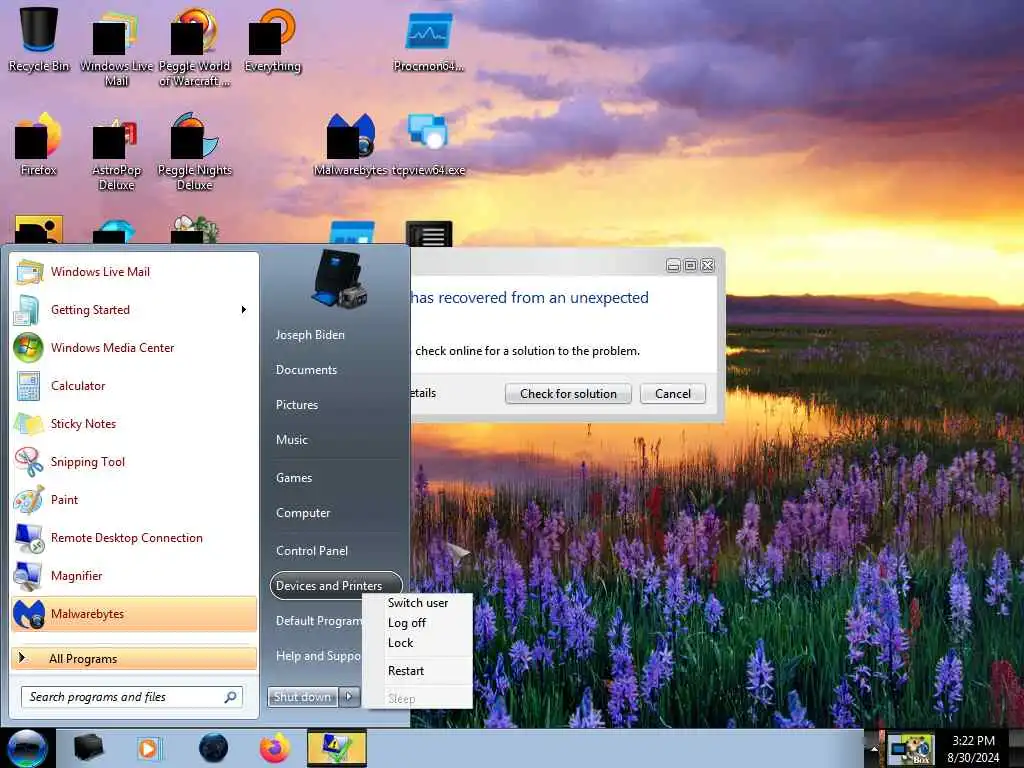
Task: Open Devices and Printers
Action: coord(336,586)
